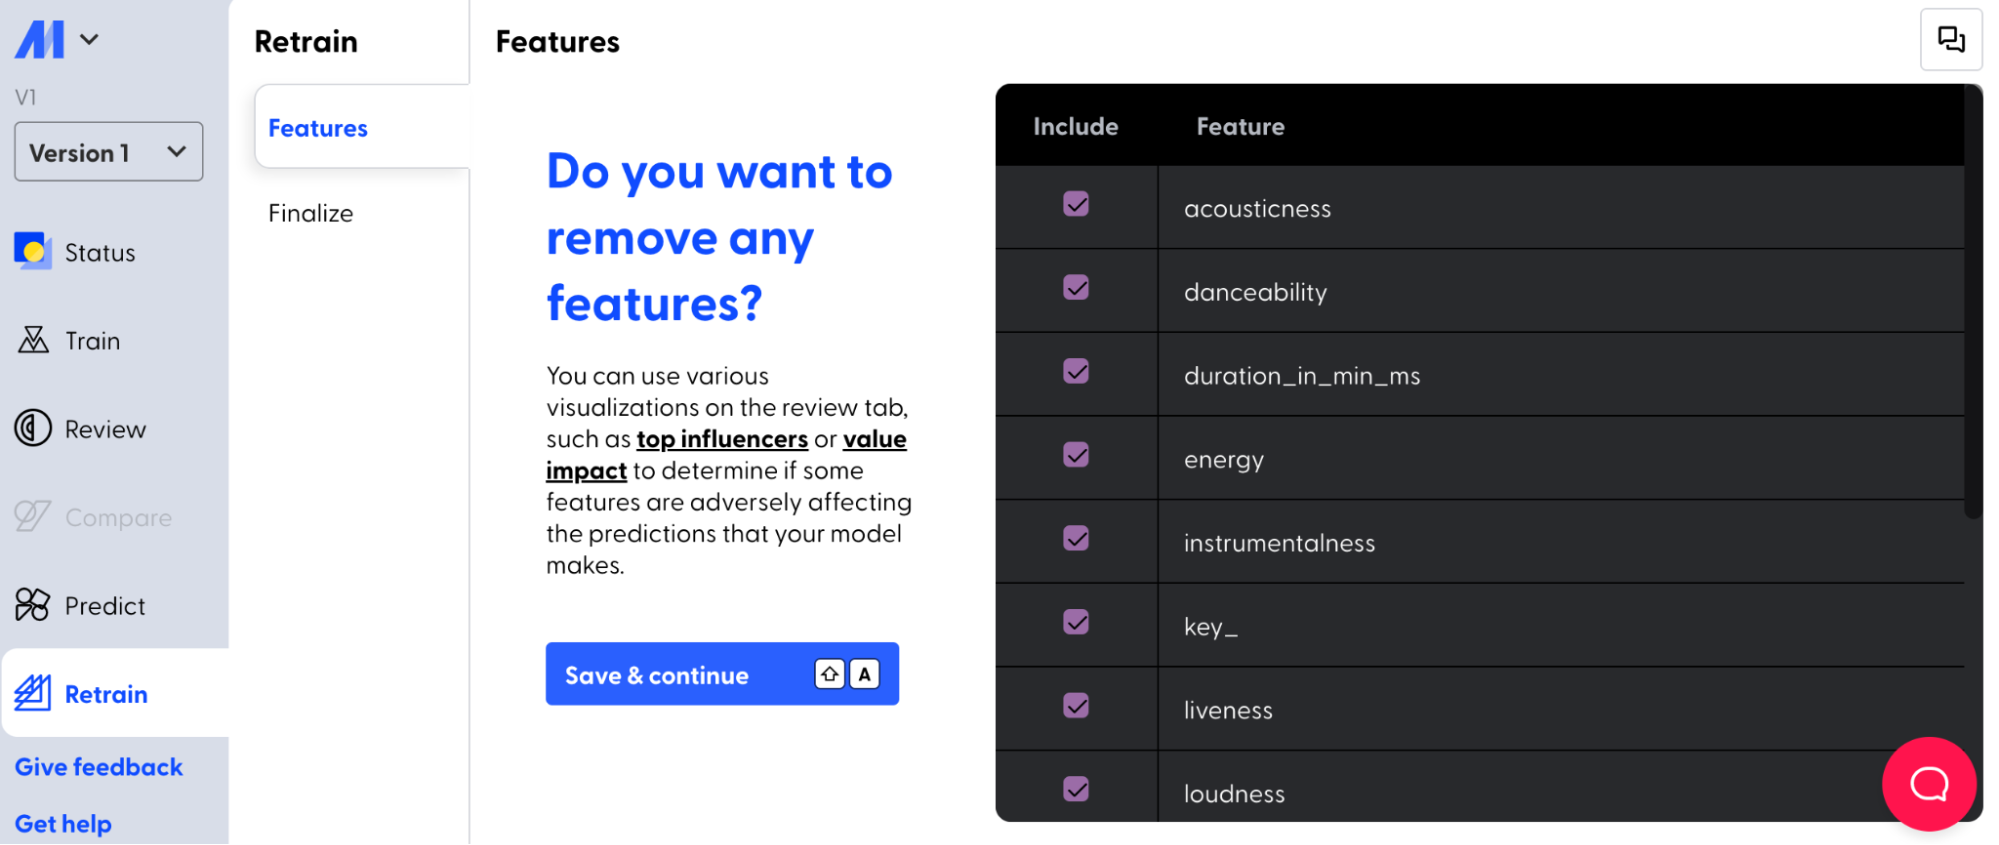Viewport: 1999px width, 845px height.
Task: Toggle the danceability include checkbox
Action: click(1076, 288)
